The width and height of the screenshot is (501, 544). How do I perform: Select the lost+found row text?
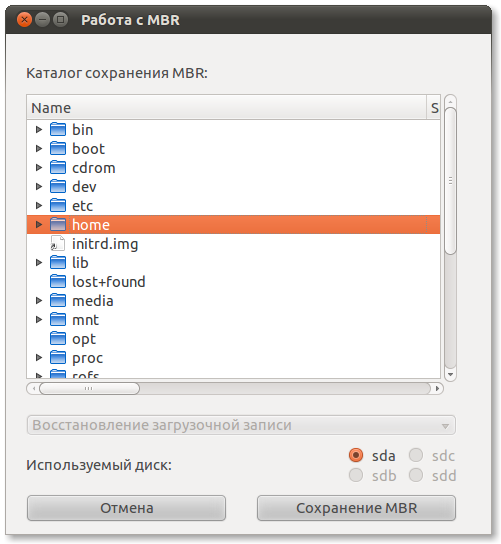(109, 282)
